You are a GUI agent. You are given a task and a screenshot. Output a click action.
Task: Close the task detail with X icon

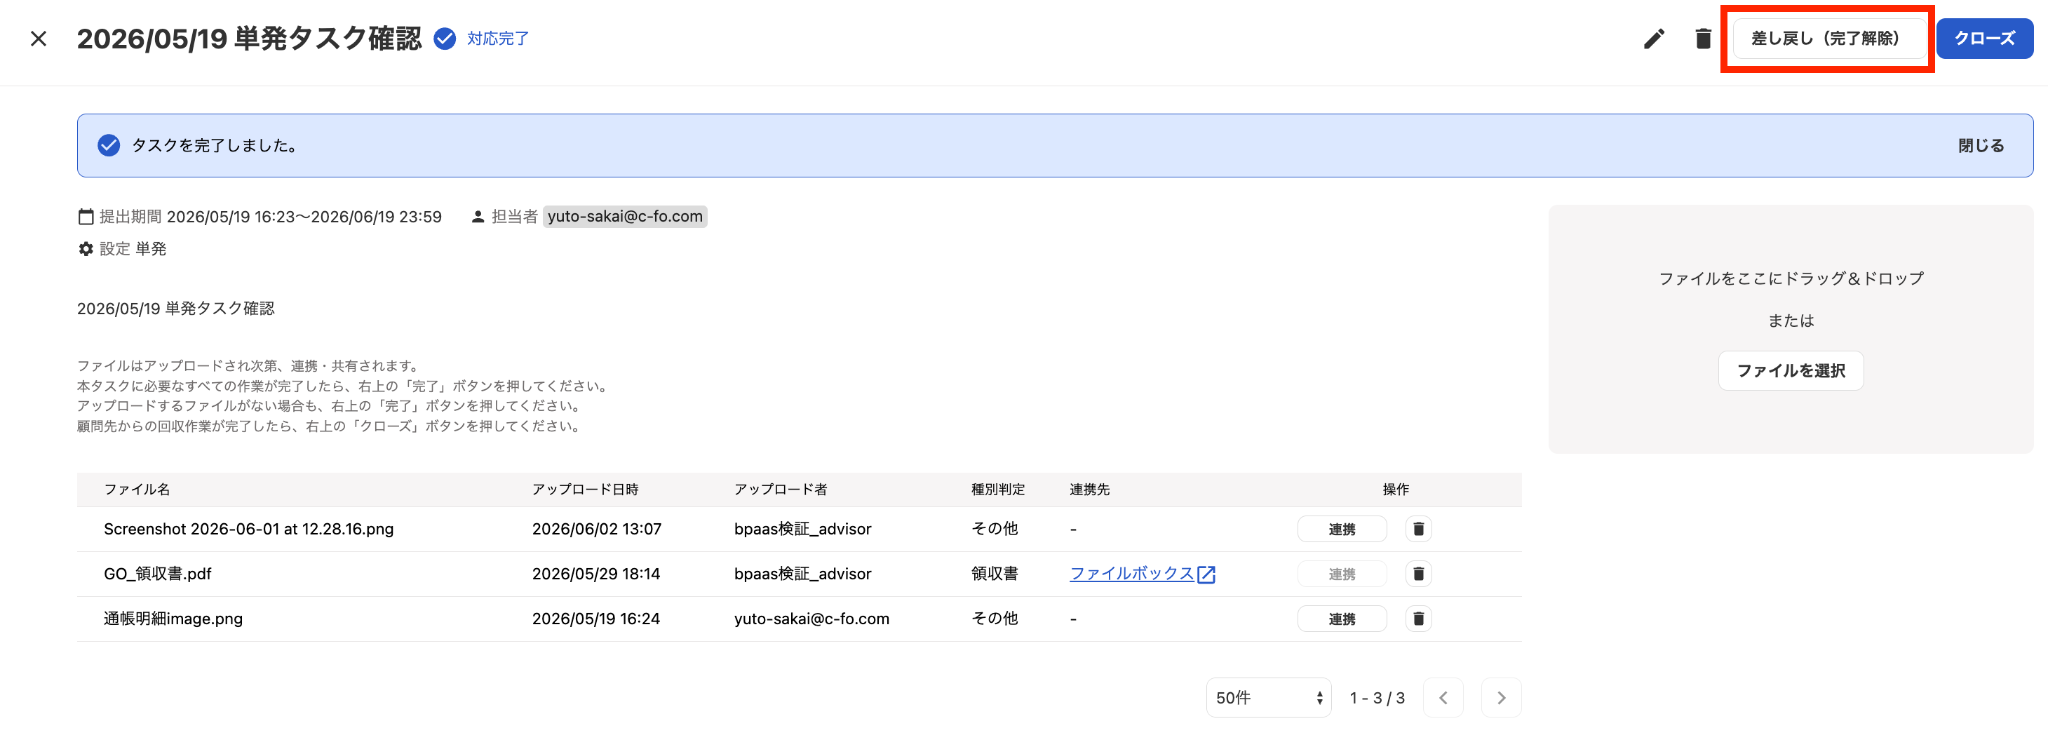pos(38,39)
